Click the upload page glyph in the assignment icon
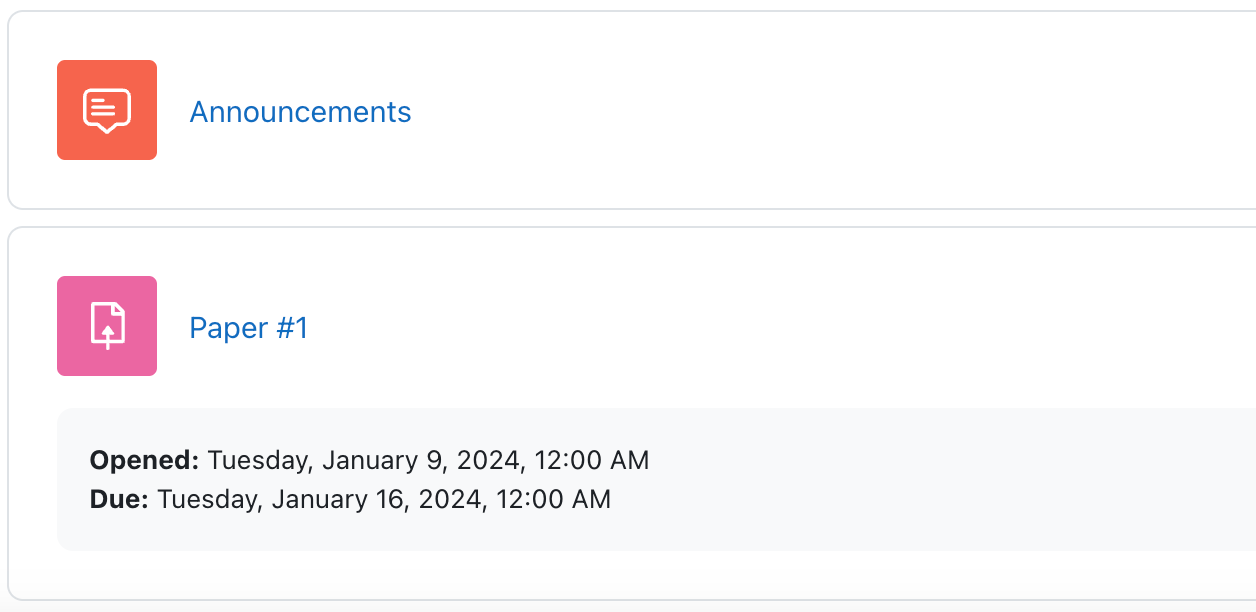 click(x=107, y=326)
